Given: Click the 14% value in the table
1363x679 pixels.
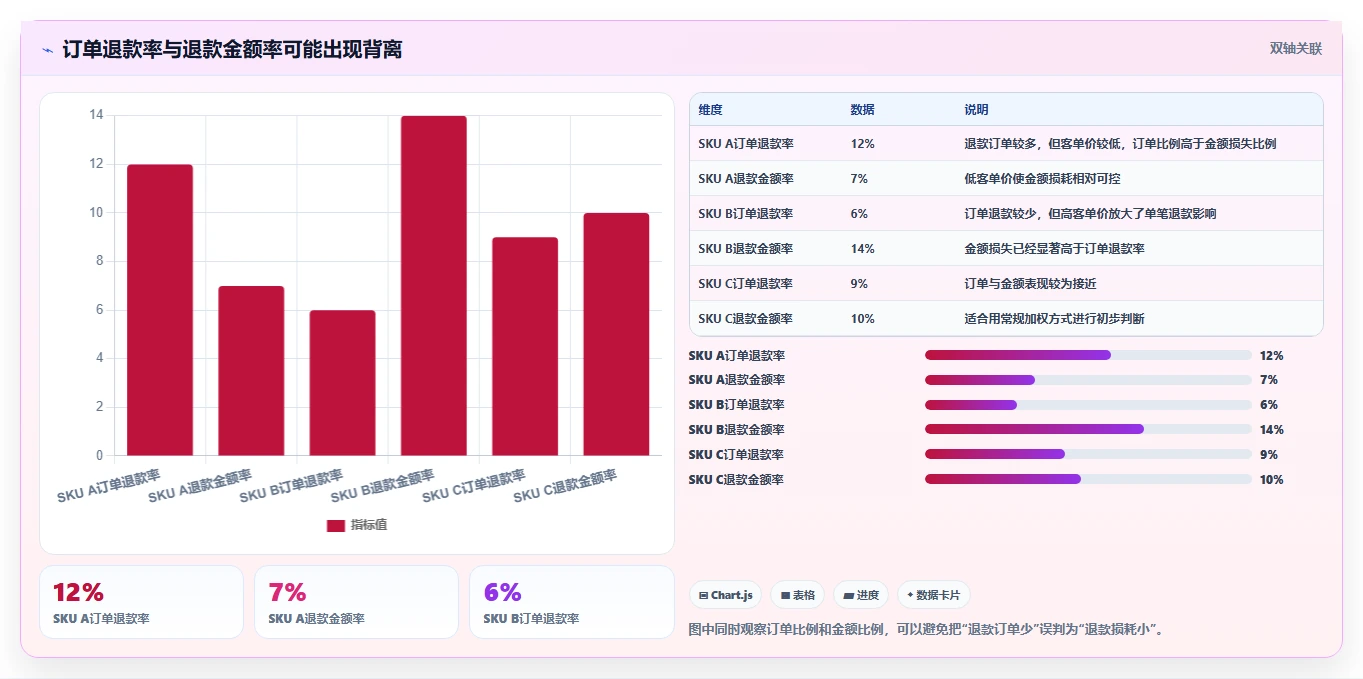Looking at the screenshot, I should click(862, 249).
